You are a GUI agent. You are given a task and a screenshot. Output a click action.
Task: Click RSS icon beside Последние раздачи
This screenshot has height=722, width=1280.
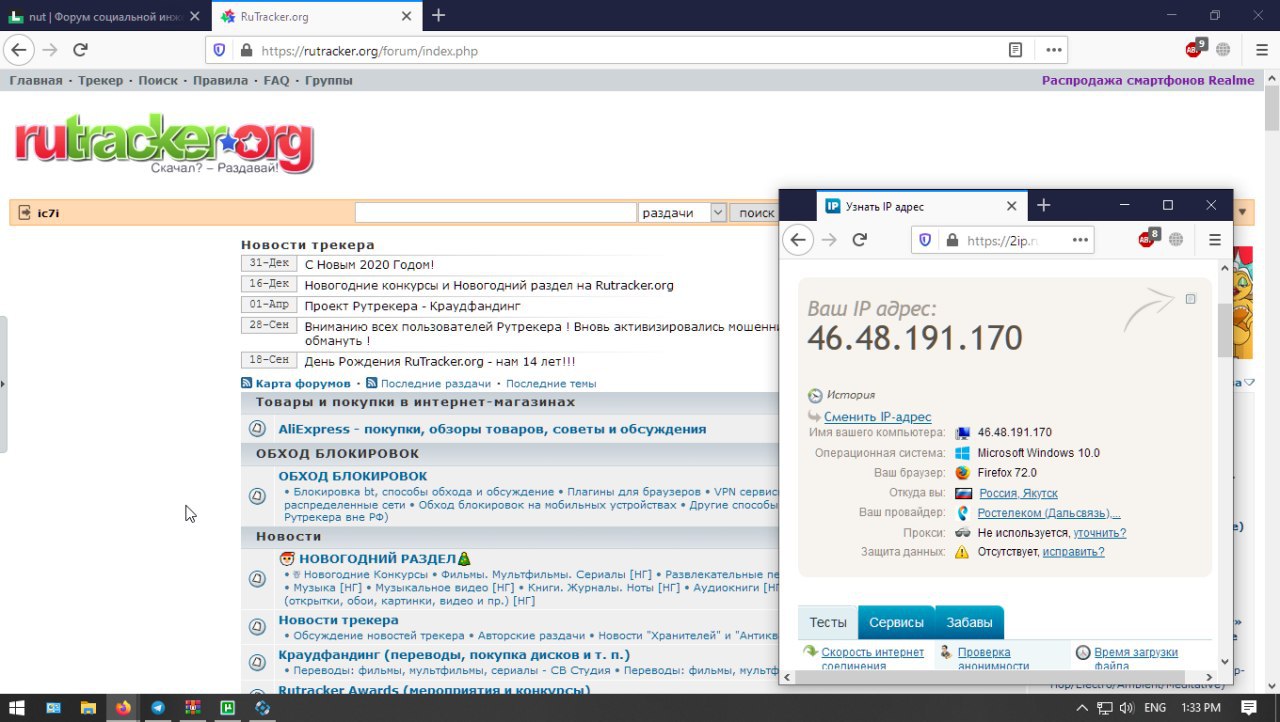(371, 383)
